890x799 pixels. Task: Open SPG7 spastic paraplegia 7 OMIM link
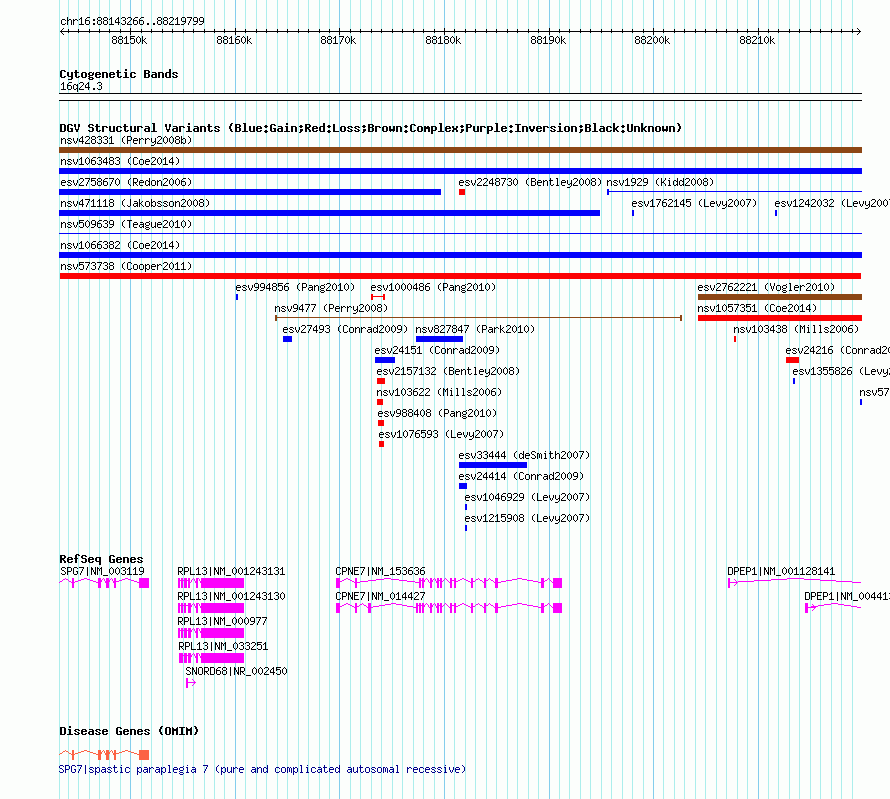[x=262, y=769]
